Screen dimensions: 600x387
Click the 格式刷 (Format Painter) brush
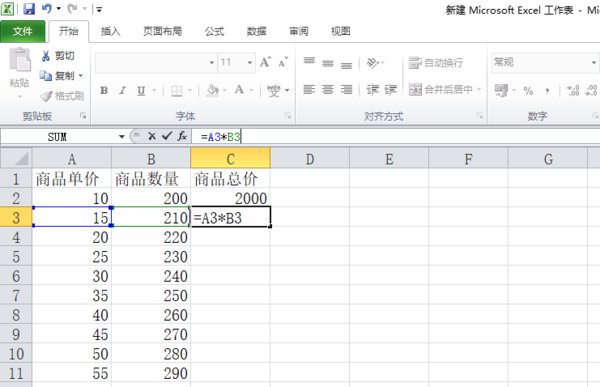click(x=62, y=96)
